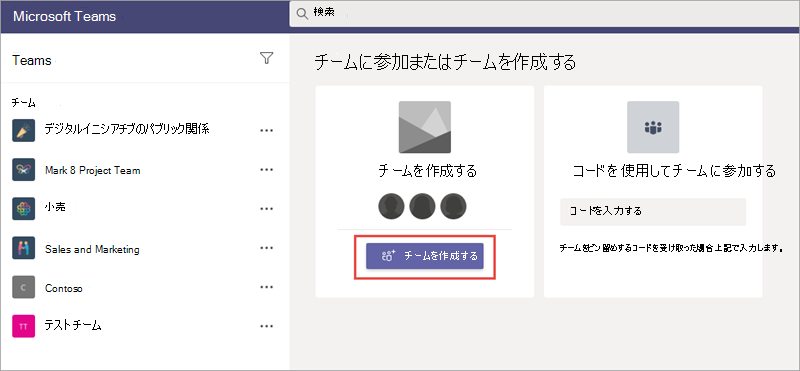Select the Mark 8 Project Team avatar icon
The width and height of the screenshot is (800, 371).
[x=23, y=169]
